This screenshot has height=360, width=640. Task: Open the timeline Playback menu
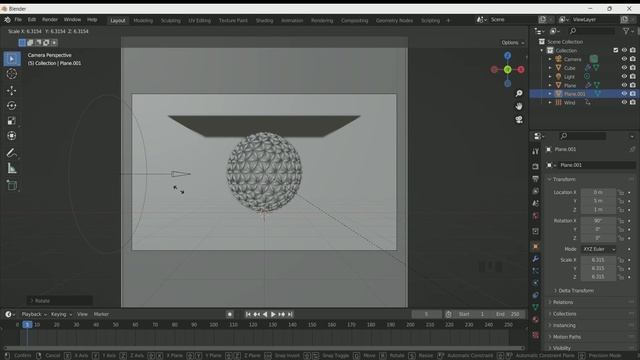coord(34,314)
